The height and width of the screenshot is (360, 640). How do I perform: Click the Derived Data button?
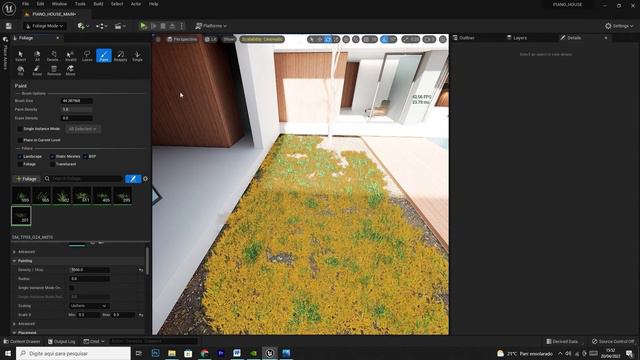point(562,341)
